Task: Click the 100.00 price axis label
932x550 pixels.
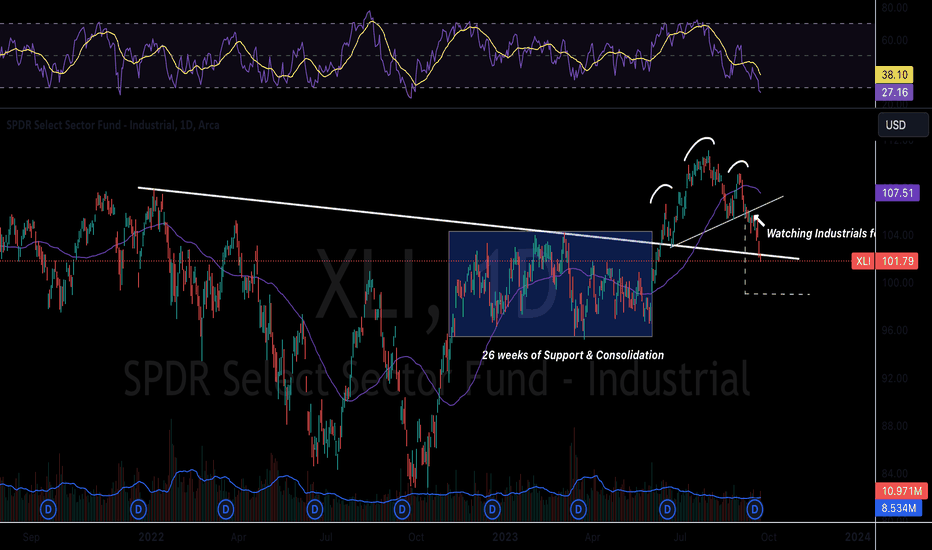Action: [x=898, y=282]
